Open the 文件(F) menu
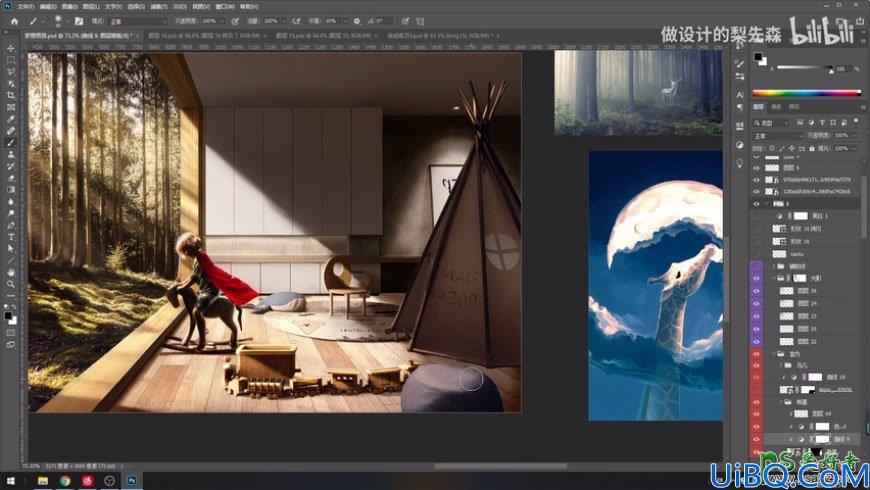 [x=26, y=7]
